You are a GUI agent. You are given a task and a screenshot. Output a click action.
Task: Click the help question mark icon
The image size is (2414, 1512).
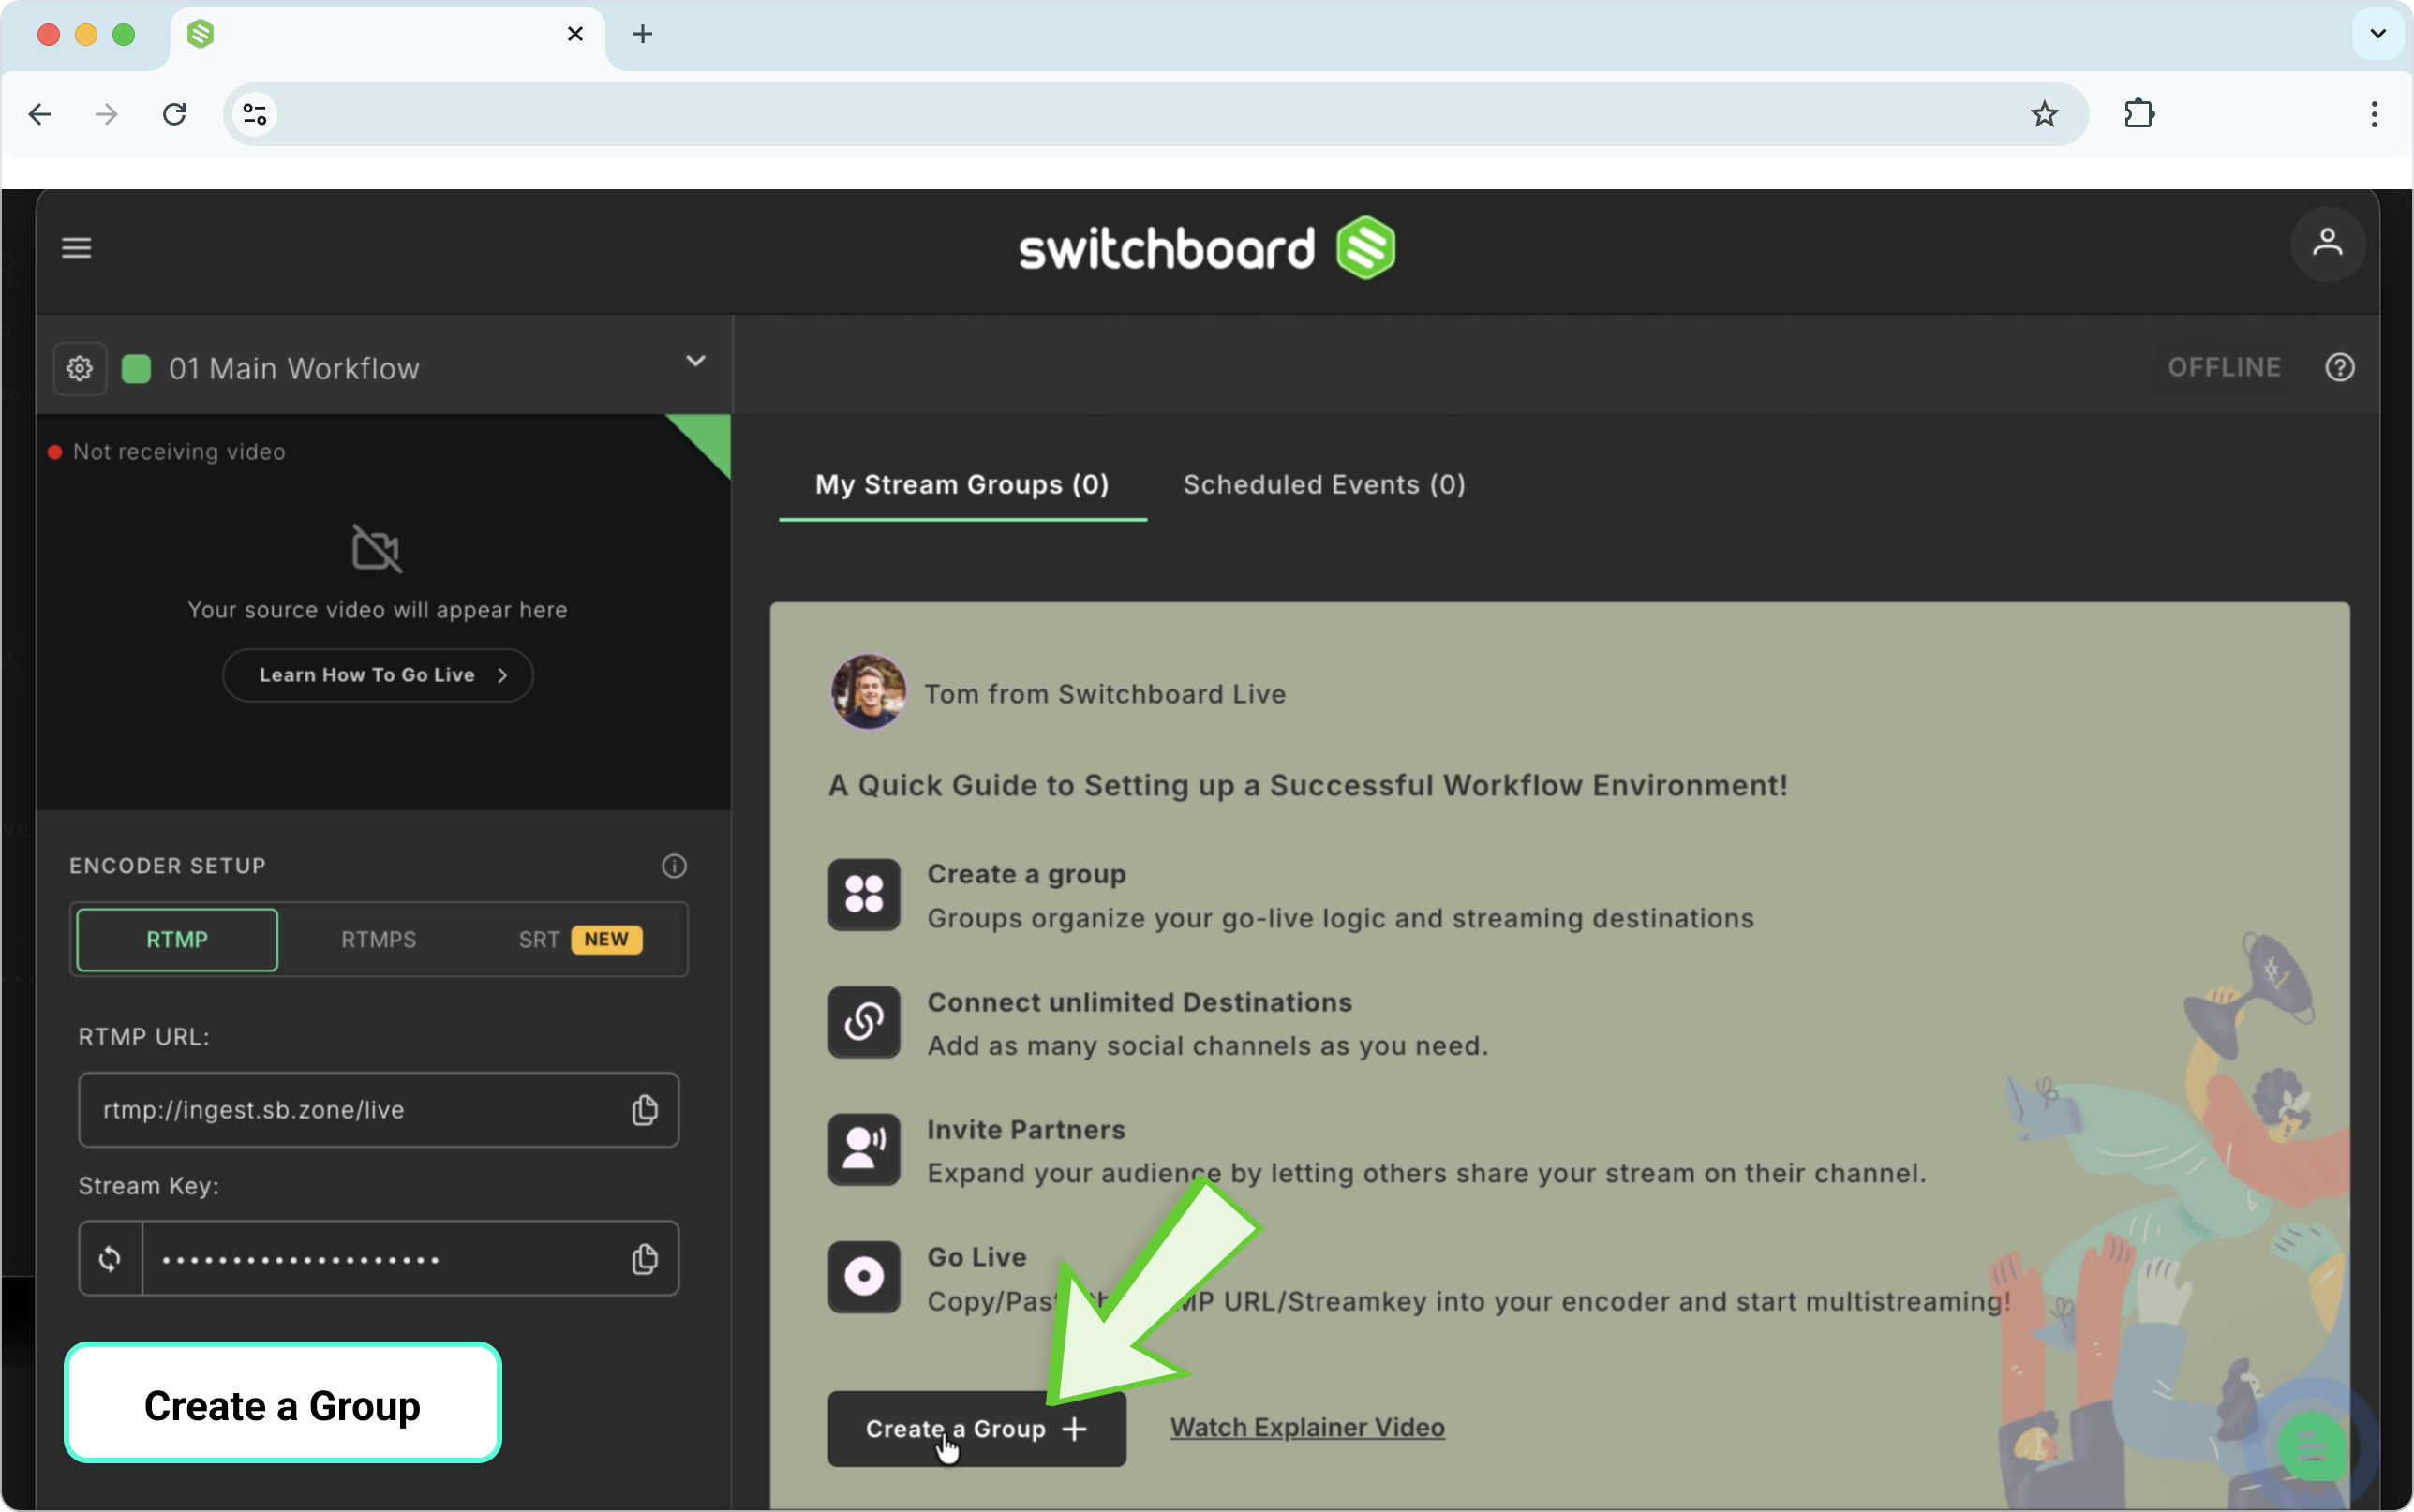coord(2339,368)
